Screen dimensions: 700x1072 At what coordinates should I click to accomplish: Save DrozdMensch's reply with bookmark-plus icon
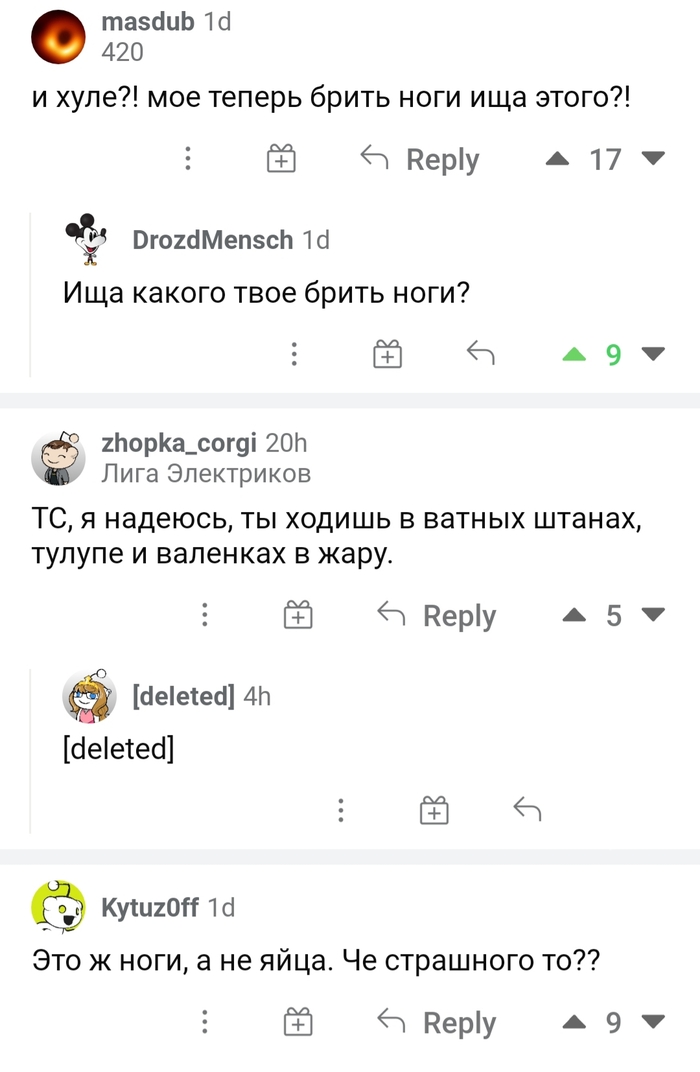(387, 354)
